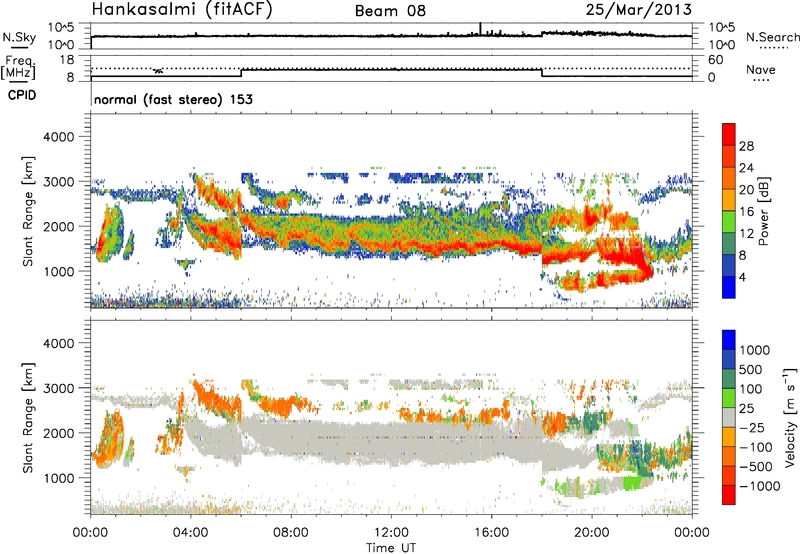Click the red bottom of the velocity colorbar
This screenshot has height=554, width=800.
point(729,495)
